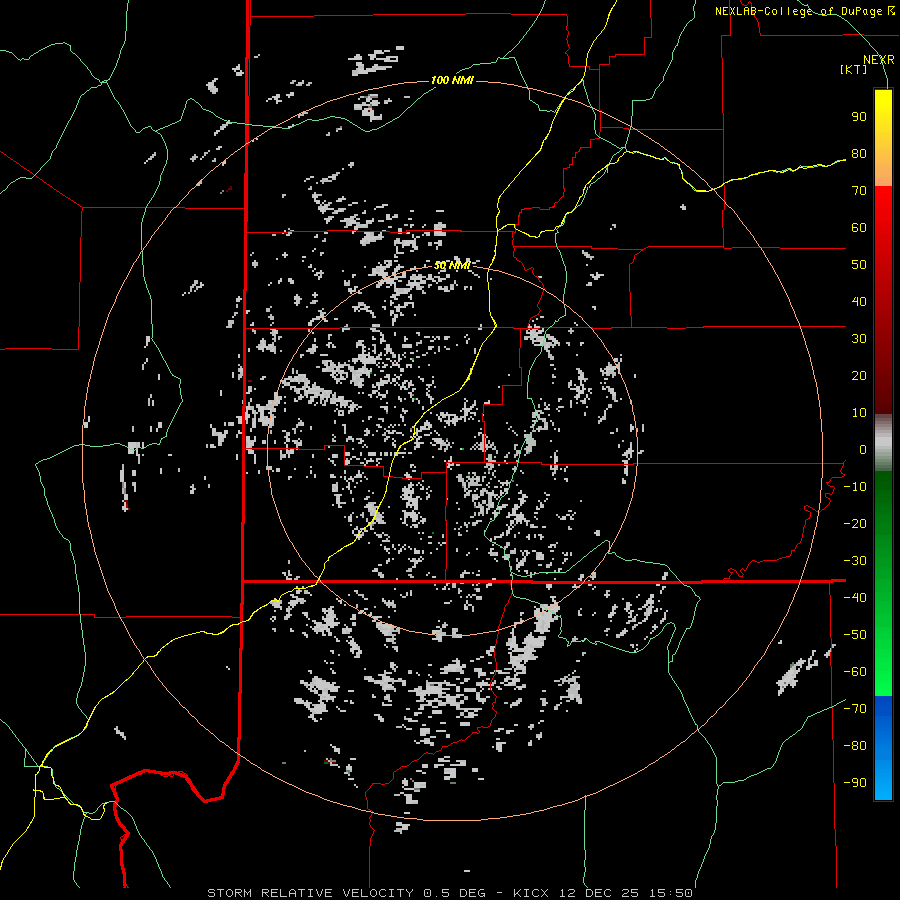900x900 pixels.
Task: Click the 80 knot scale value
Action: pos(859,154)
